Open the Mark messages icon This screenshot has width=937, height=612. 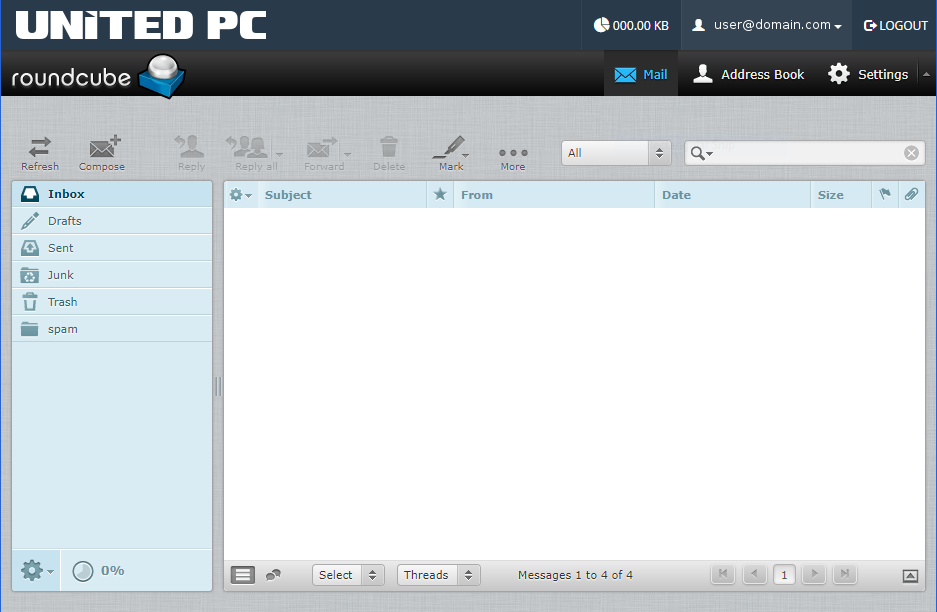[449, 150]
